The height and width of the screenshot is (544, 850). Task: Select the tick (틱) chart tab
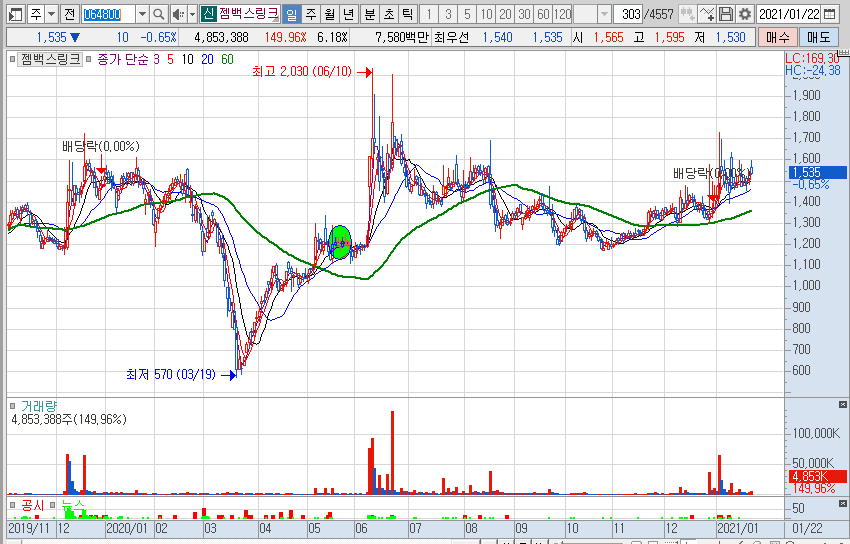(407, 14)
